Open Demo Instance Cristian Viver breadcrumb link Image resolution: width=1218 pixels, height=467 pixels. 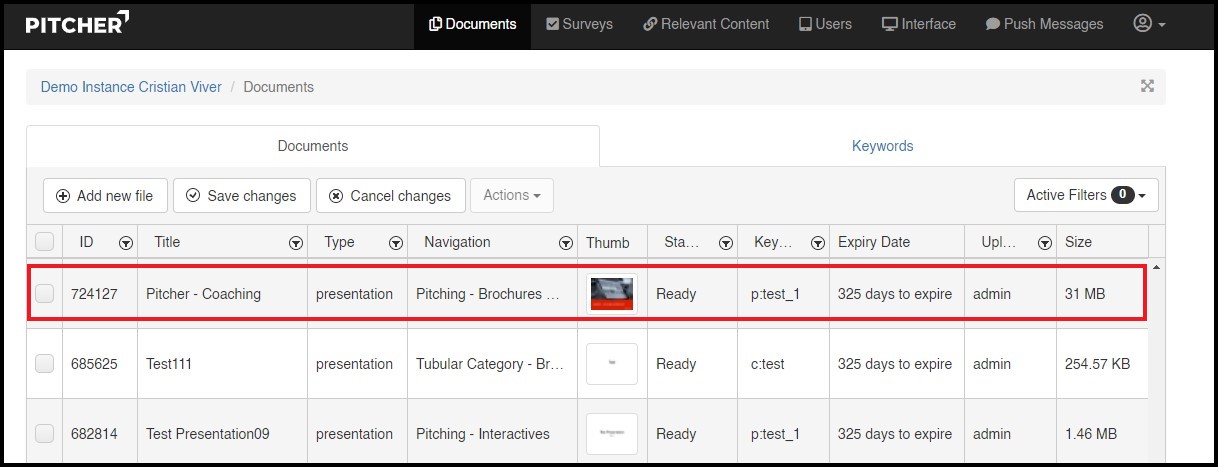click(x=131, y=87)
